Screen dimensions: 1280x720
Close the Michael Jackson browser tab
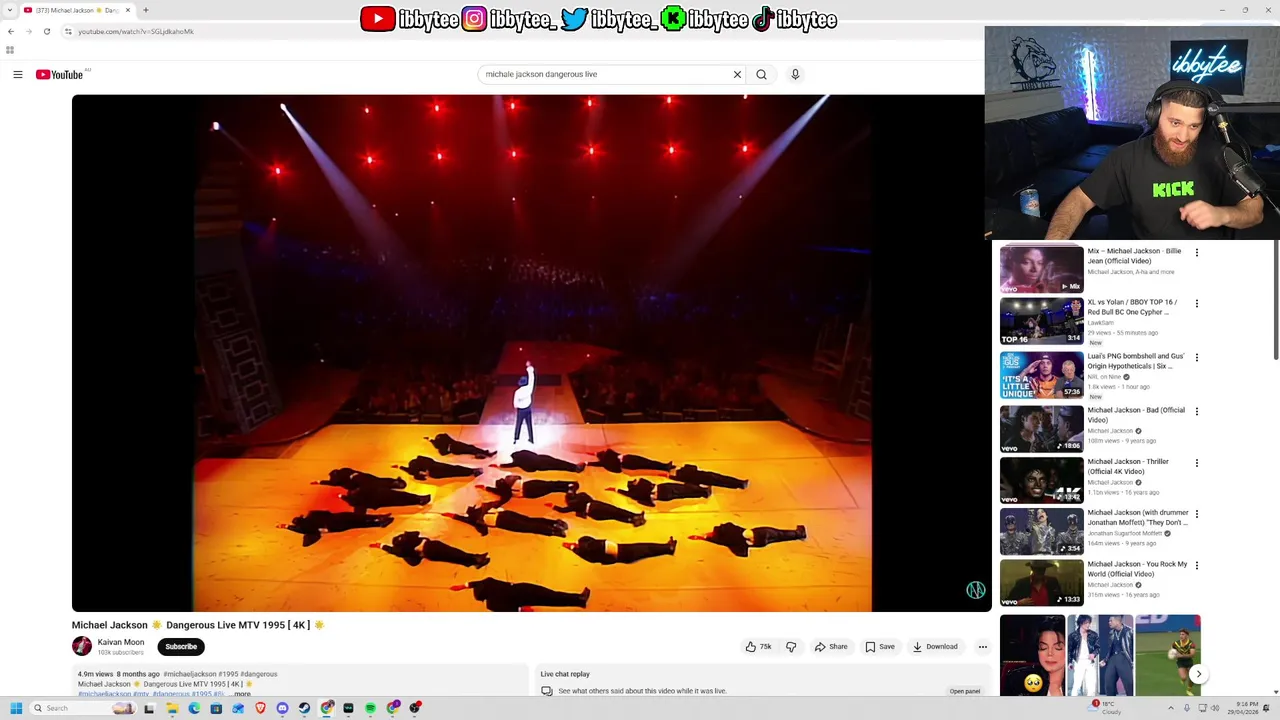click(x=127, y=10)
